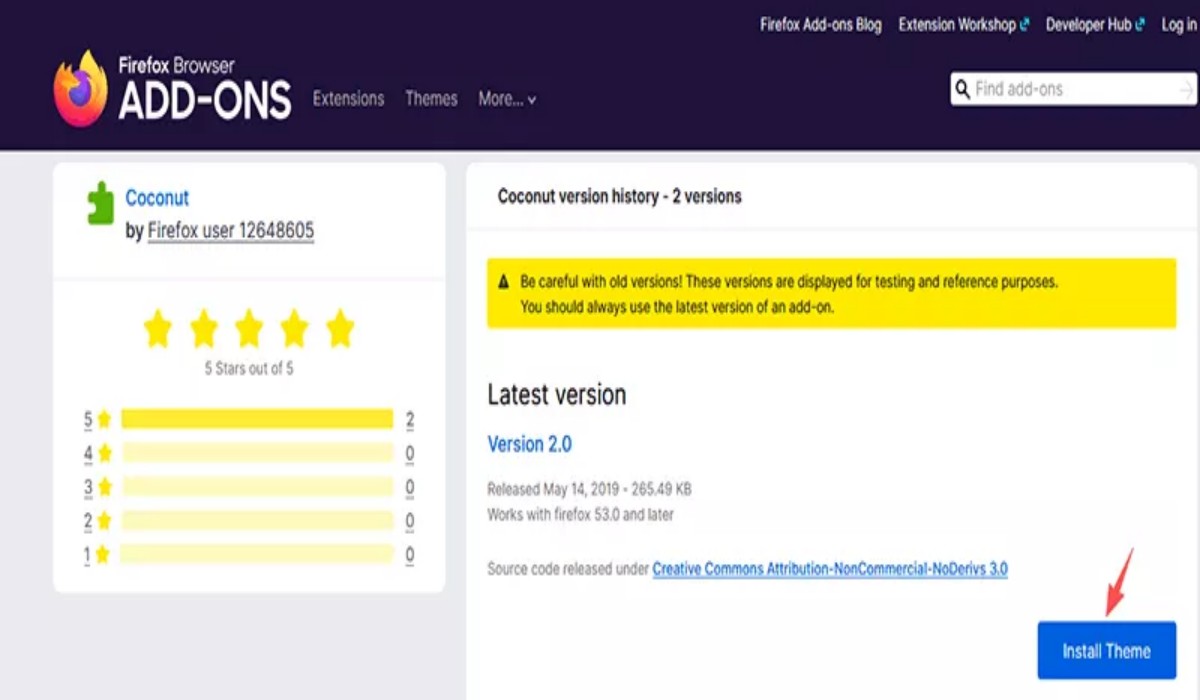Click the Log in link
This screenshot has width=1200, height=700.
(1179, 25)
